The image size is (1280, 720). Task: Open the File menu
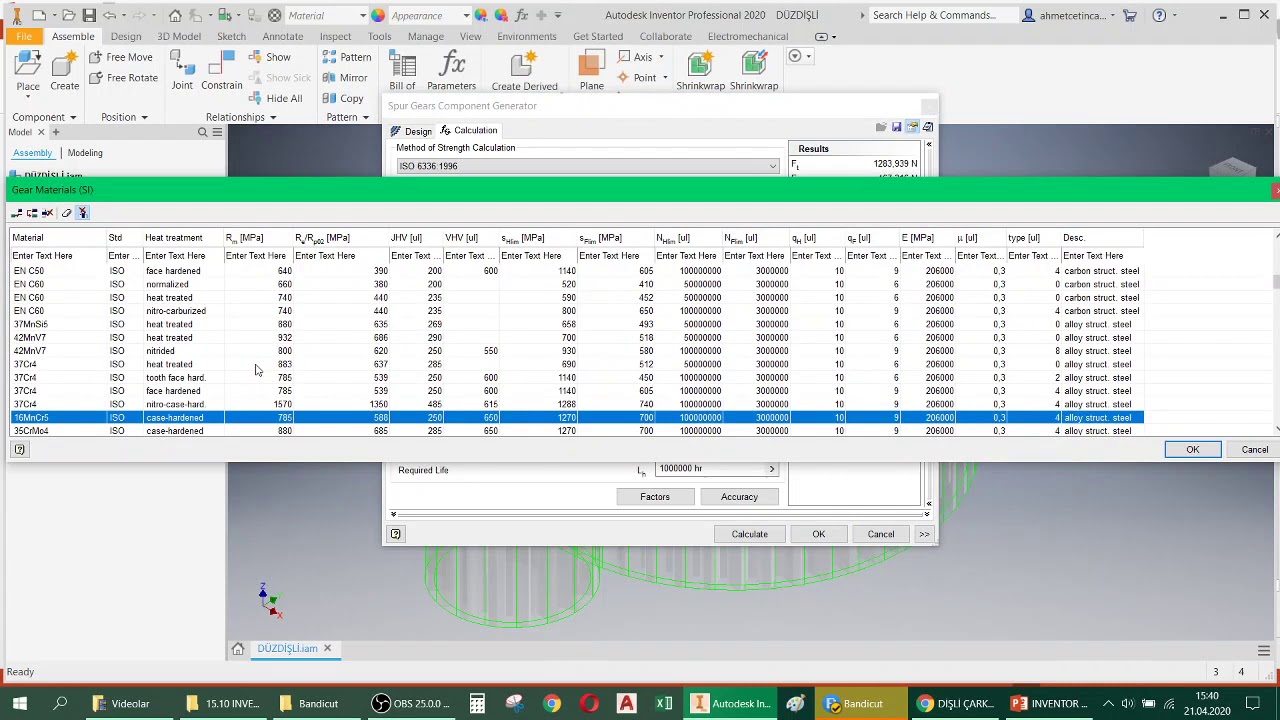tap(23, 36)
